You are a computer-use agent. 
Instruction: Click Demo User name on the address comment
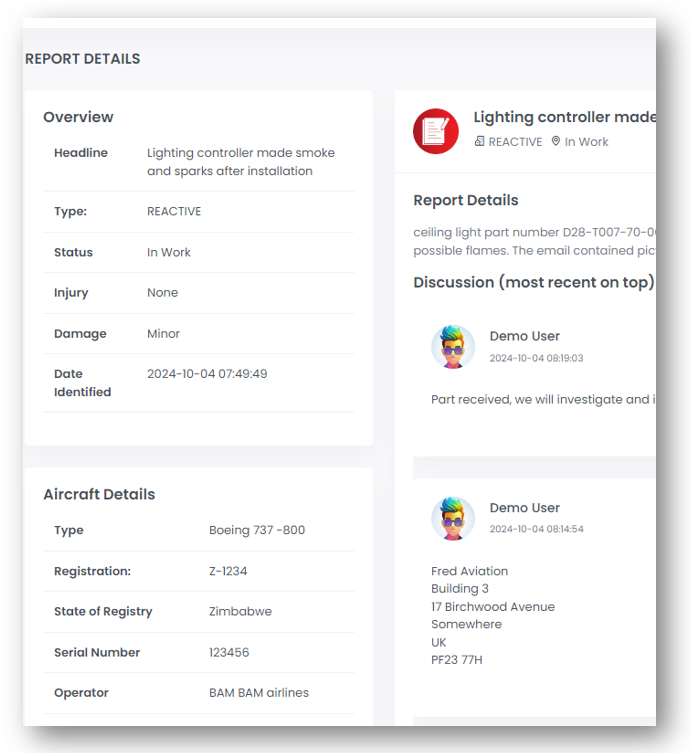pos(524,508)
